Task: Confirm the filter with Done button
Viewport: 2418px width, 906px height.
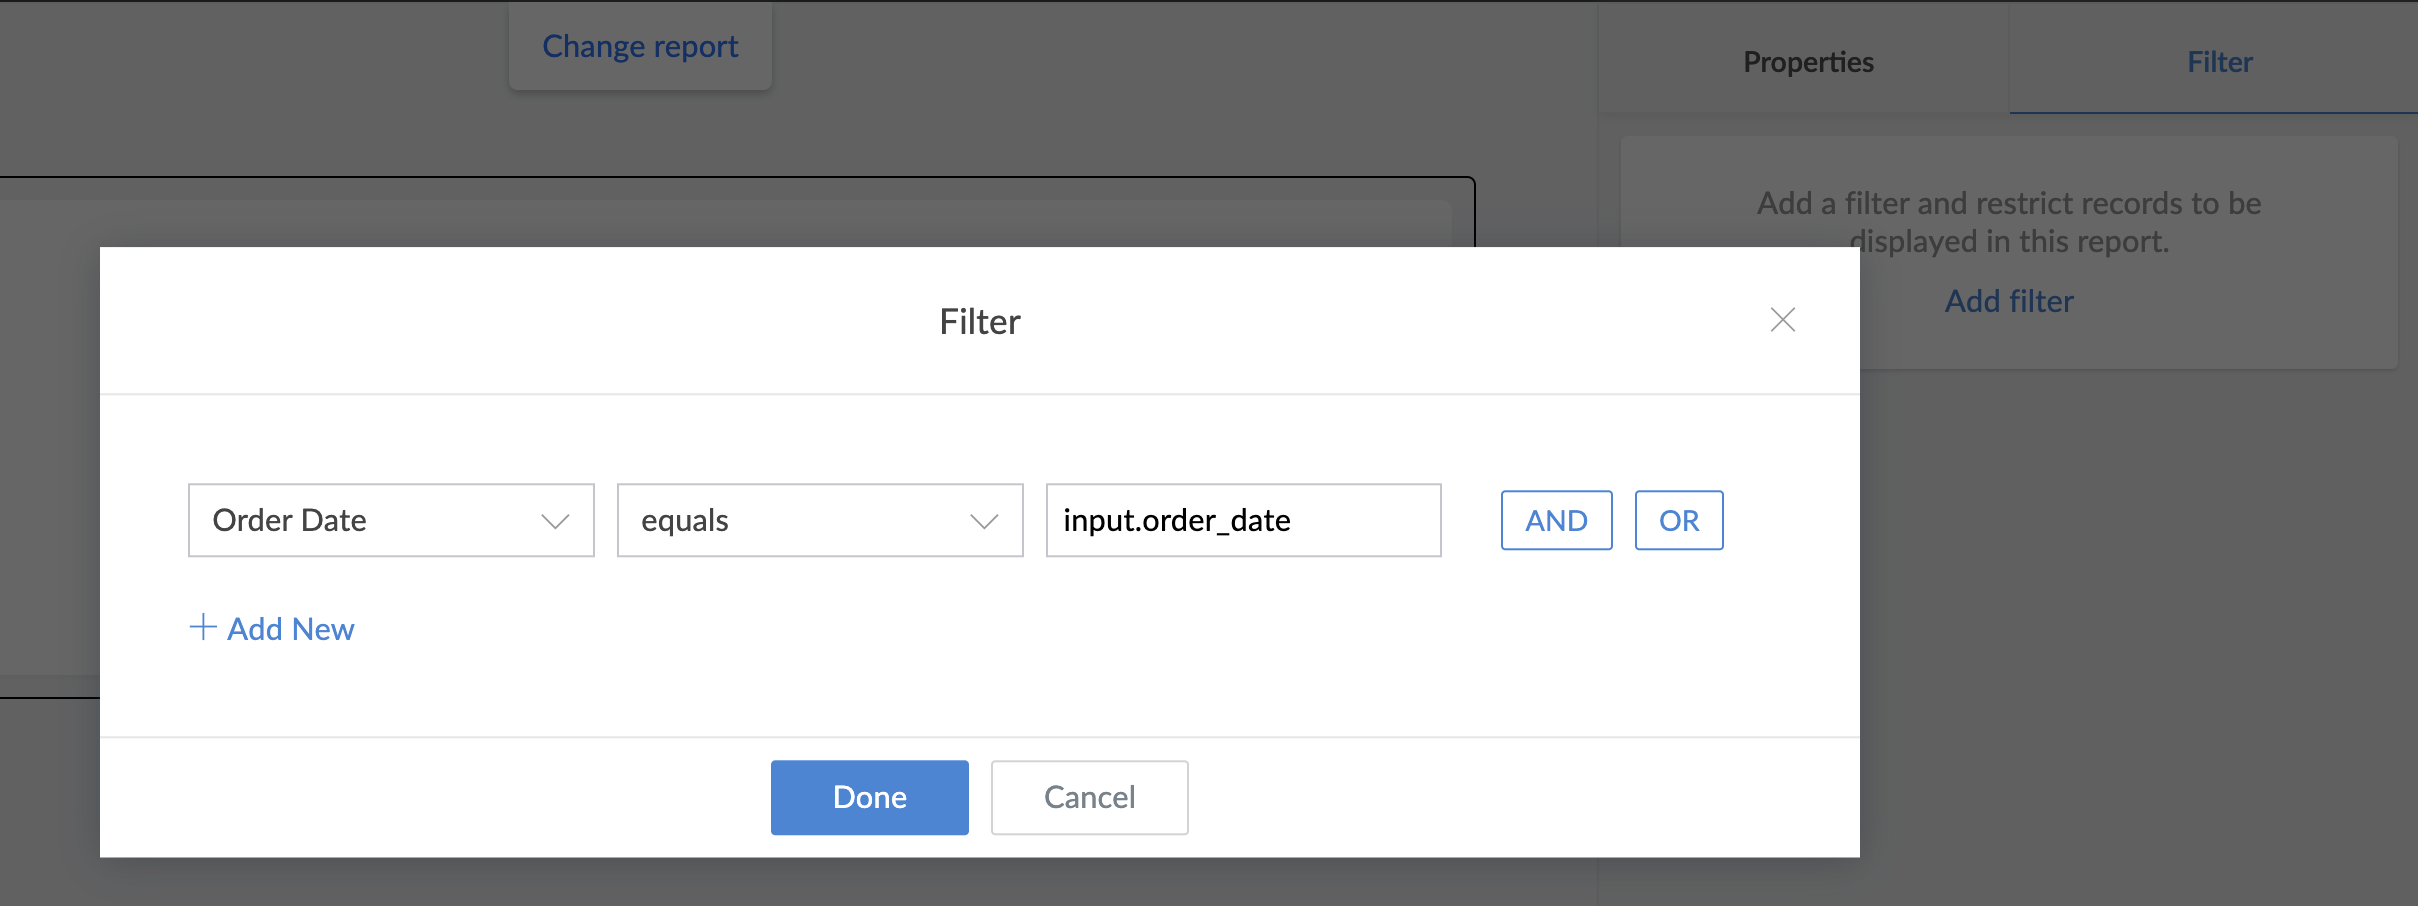Action: click(869, 797)
